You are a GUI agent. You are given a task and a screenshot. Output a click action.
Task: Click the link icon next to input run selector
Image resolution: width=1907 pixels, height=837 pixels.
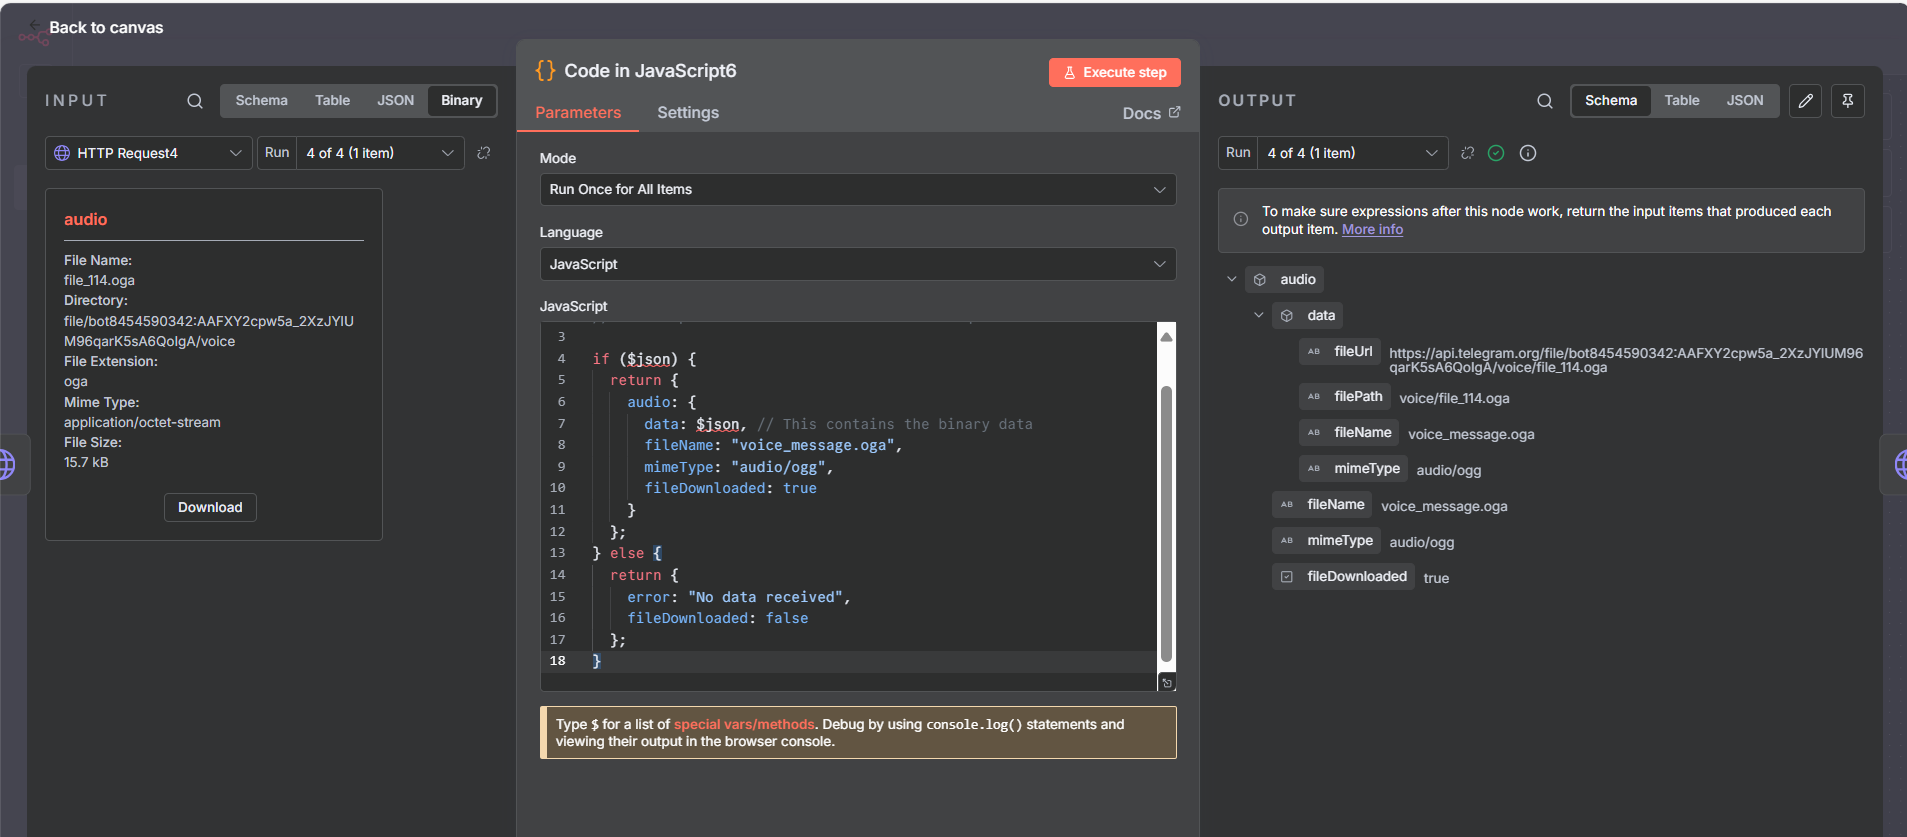[x=484, y=153]
